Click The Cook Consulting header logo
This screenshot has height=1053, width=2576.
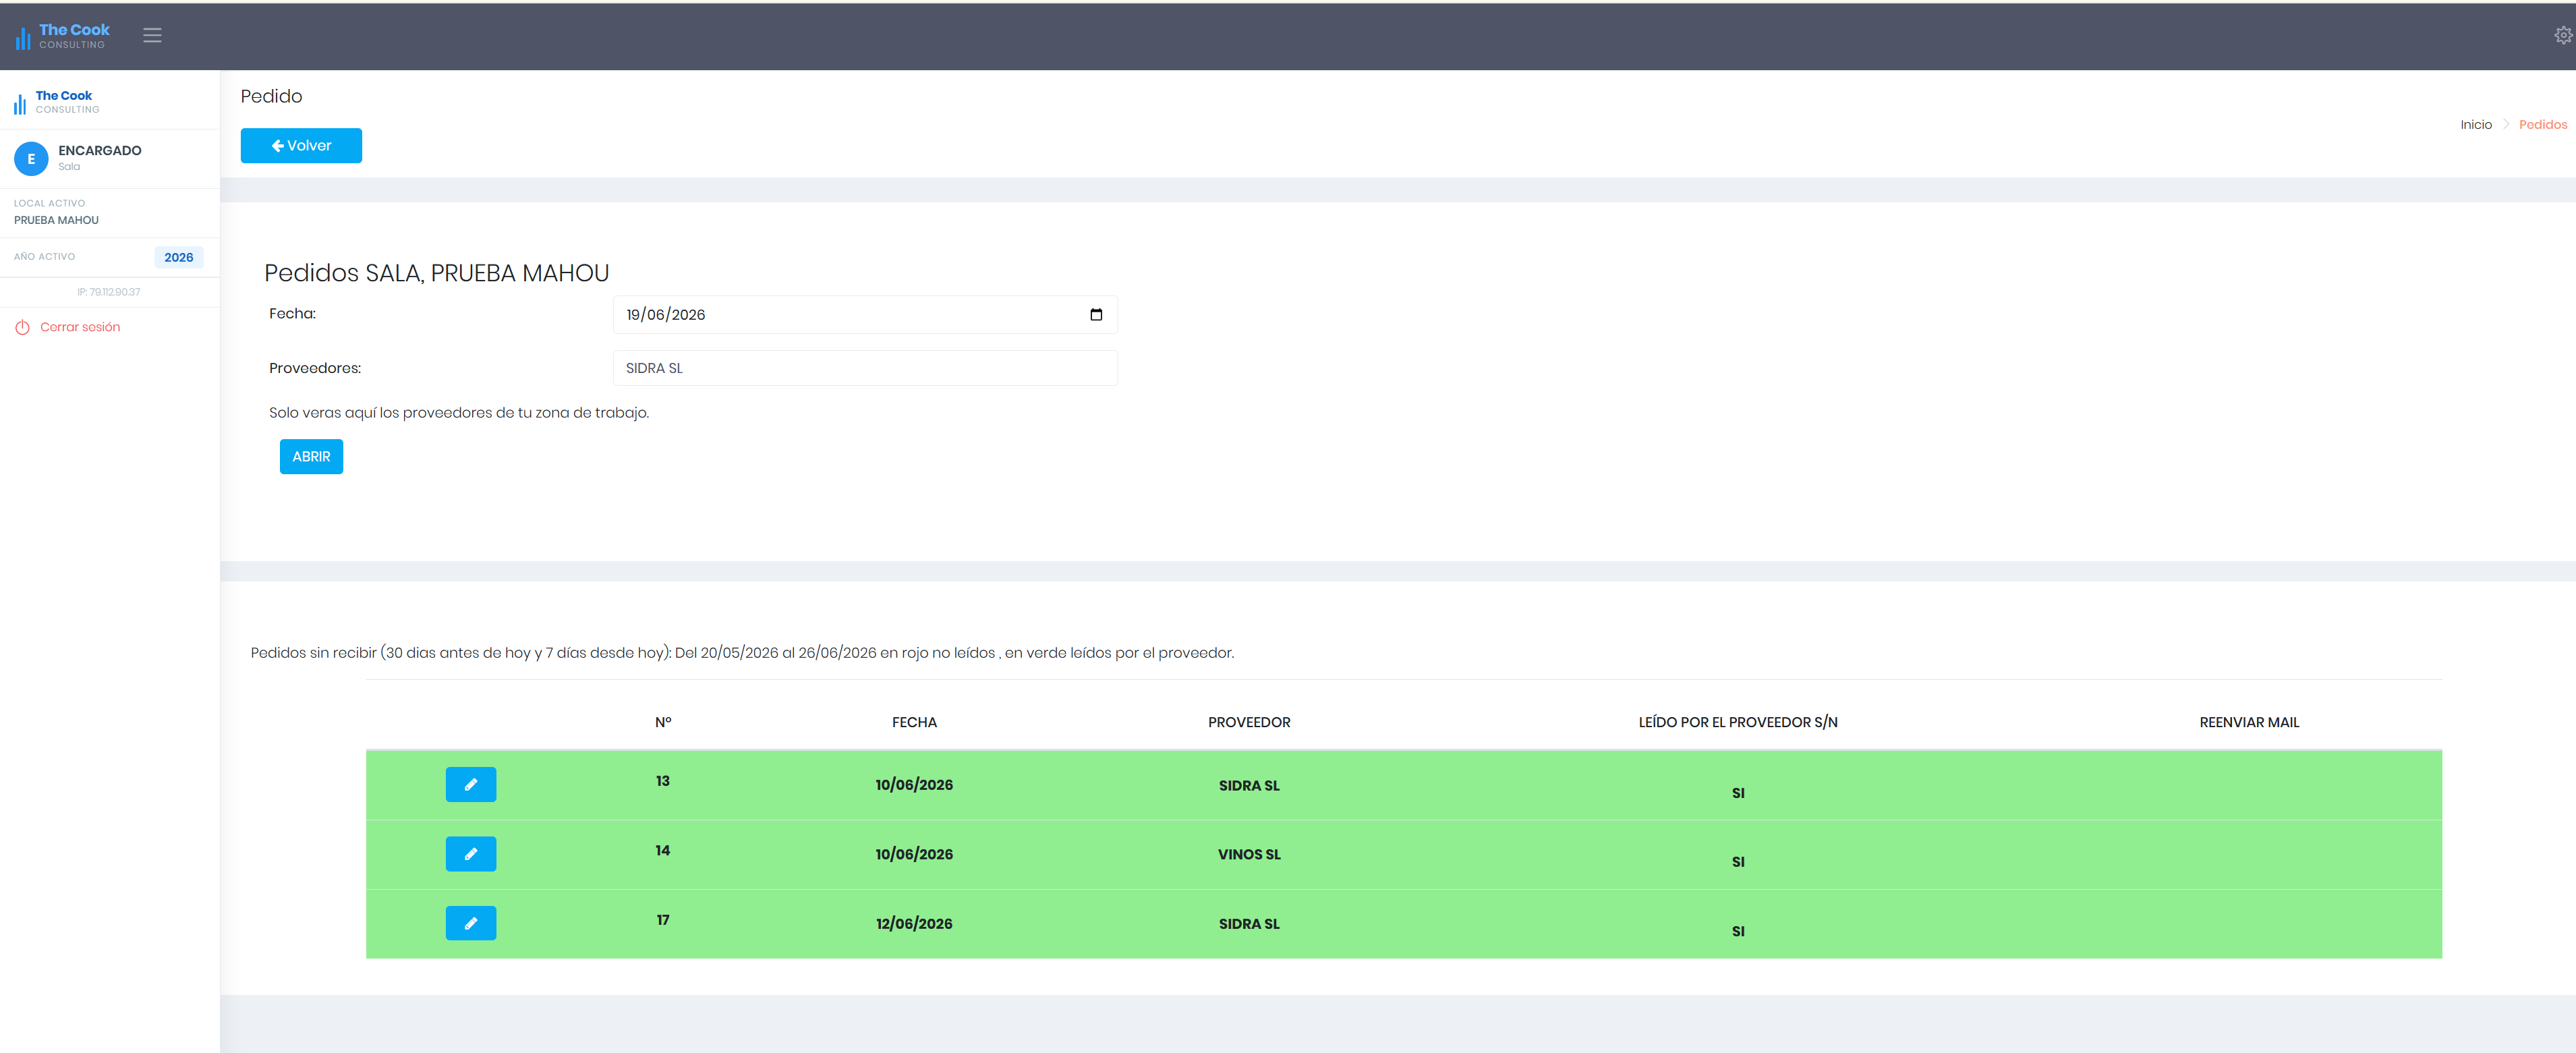pyautogui.click(x=62, y=36)
